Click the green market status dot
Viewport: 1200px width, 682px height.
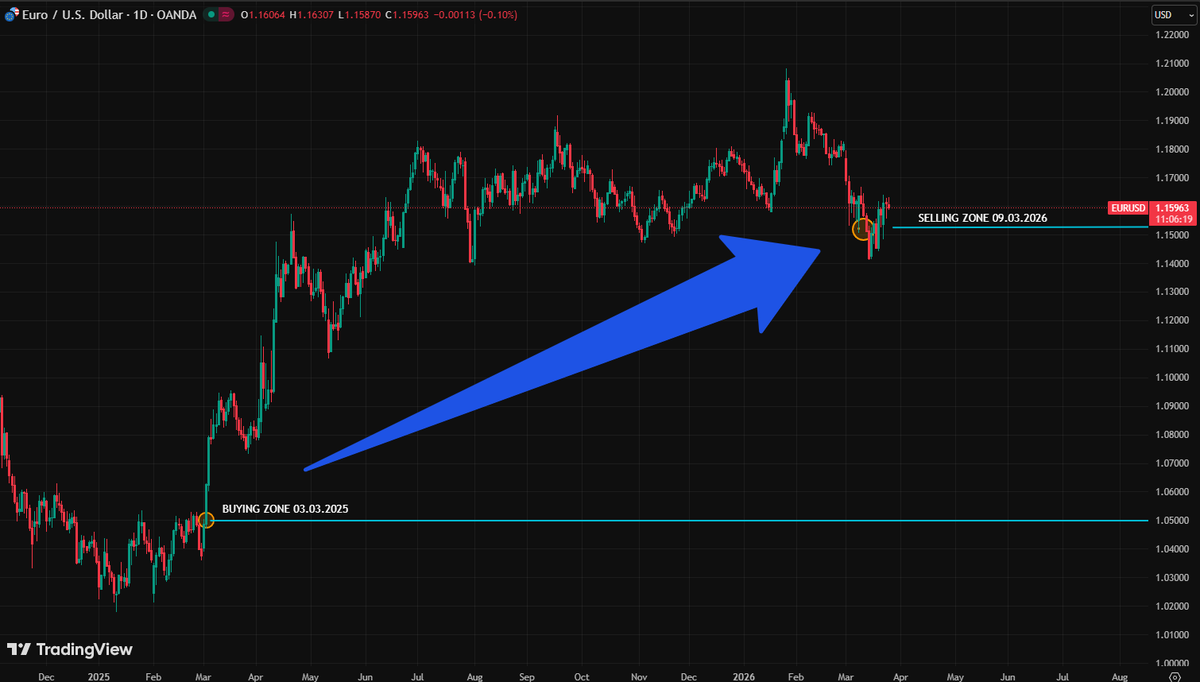click(209, 15)
